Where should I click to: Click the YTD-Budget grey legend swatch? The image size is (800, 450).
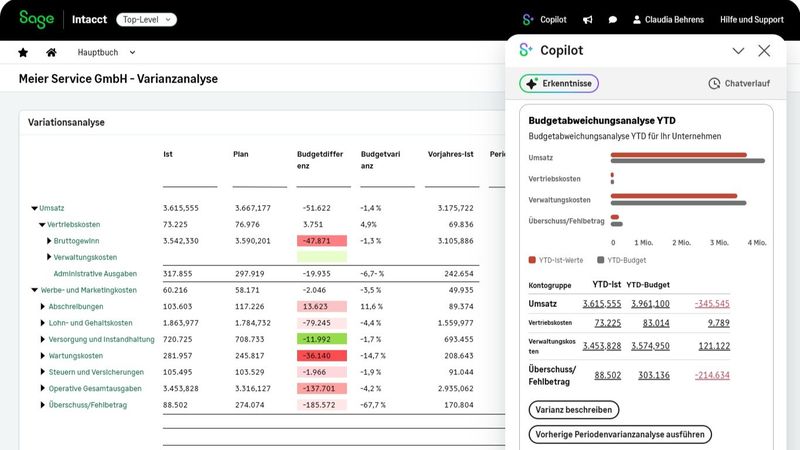coord(601,260)
